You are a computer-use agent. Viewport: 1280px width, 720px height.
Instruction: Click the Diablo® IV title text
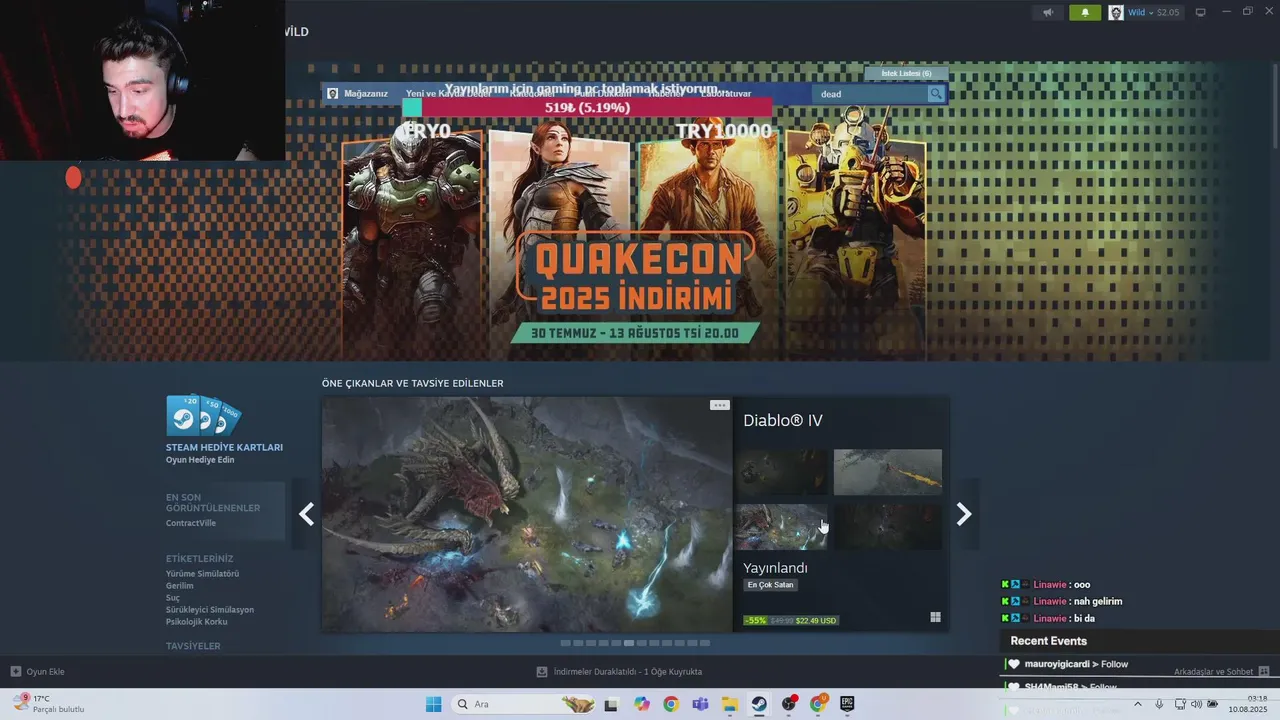coord(783,421)
